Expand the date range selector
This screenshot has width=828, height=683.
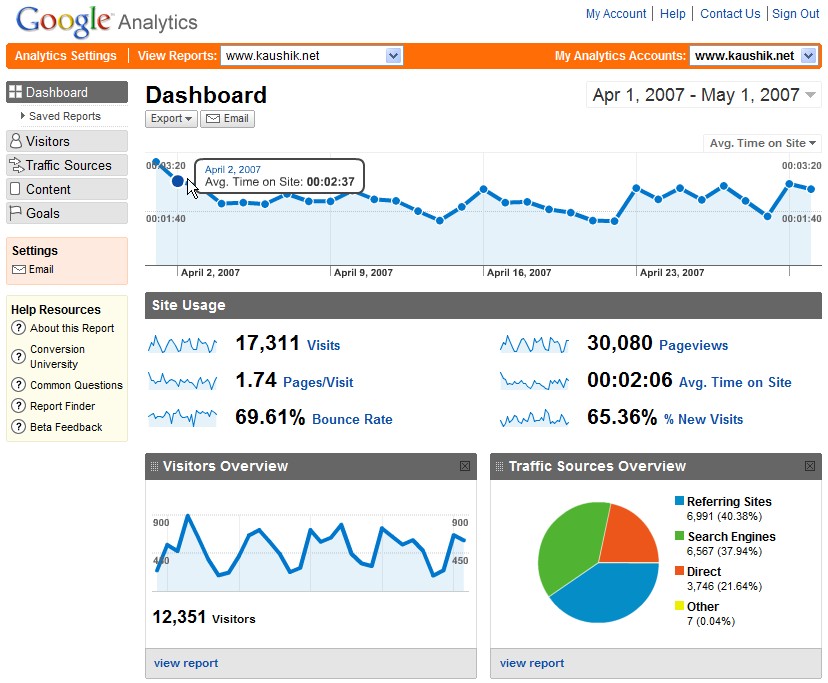tap(810, 96)
